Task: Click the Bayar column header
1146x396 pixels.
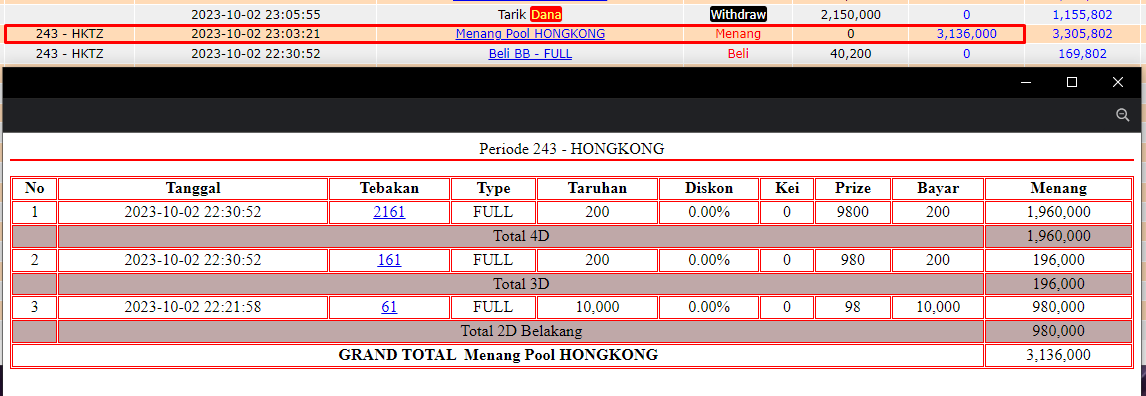Action: pyautogui.click(x=938, y=189)
